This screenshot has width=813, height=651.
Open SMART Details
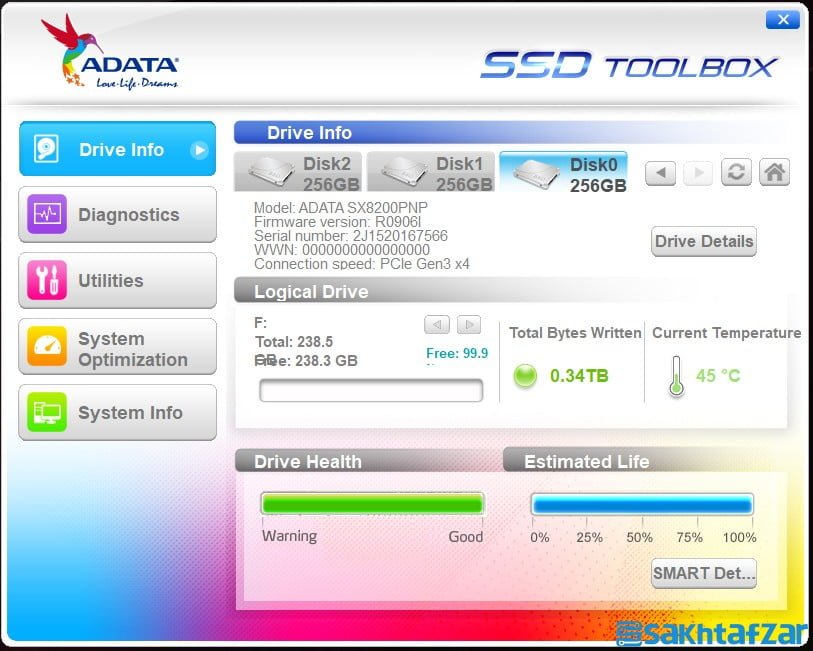703,574
